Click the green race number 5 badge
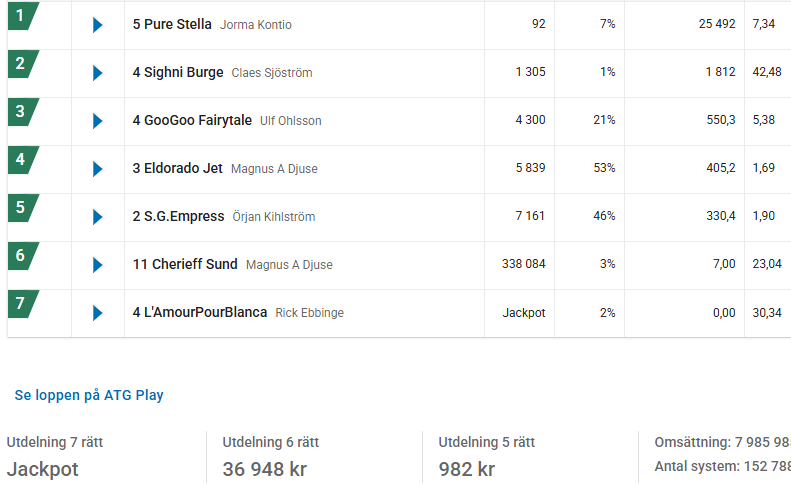 [23, 207]
